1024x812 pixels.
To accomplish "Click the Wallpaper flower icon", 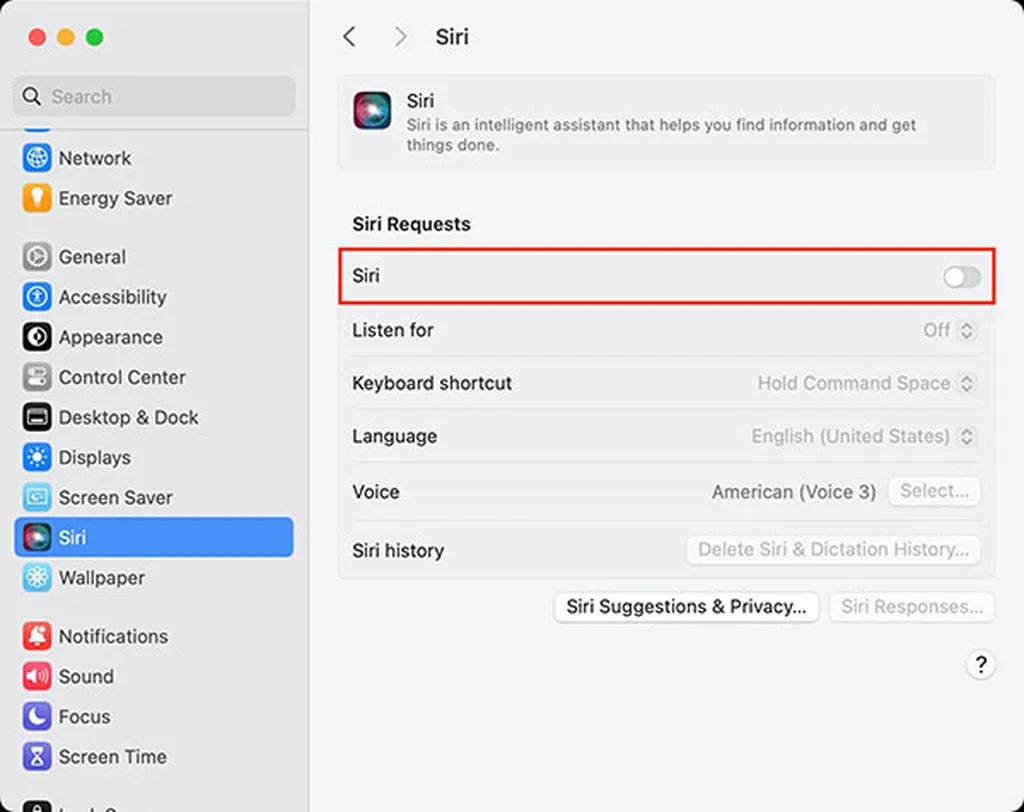I will [x=37, y=577].
